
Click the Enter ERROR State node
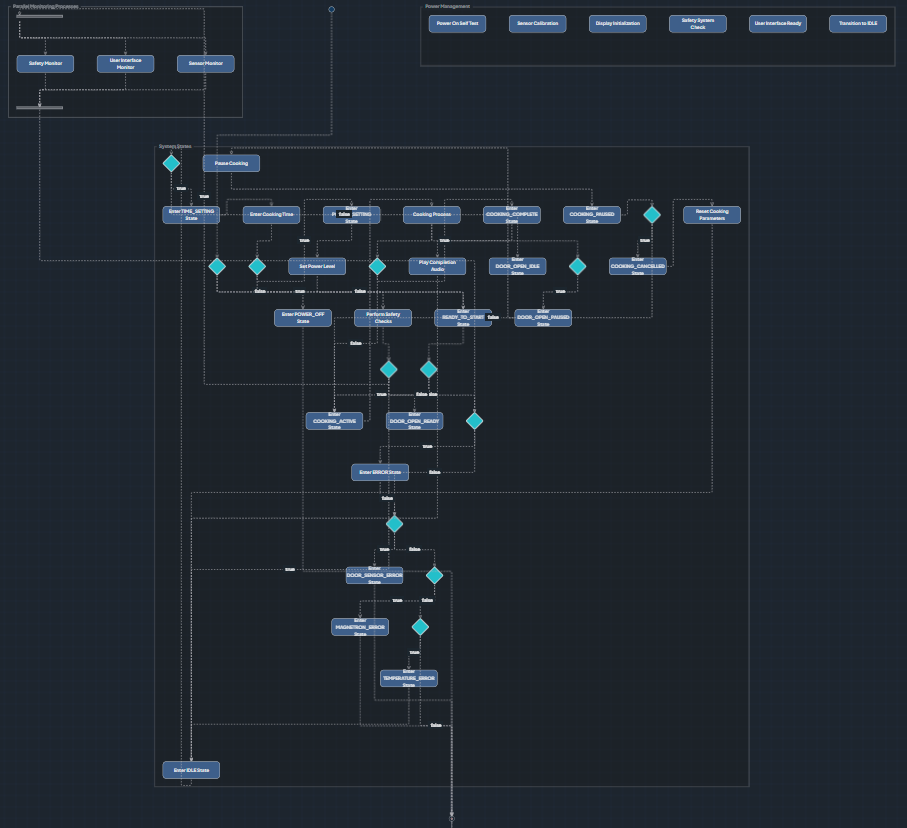point(380,472)
